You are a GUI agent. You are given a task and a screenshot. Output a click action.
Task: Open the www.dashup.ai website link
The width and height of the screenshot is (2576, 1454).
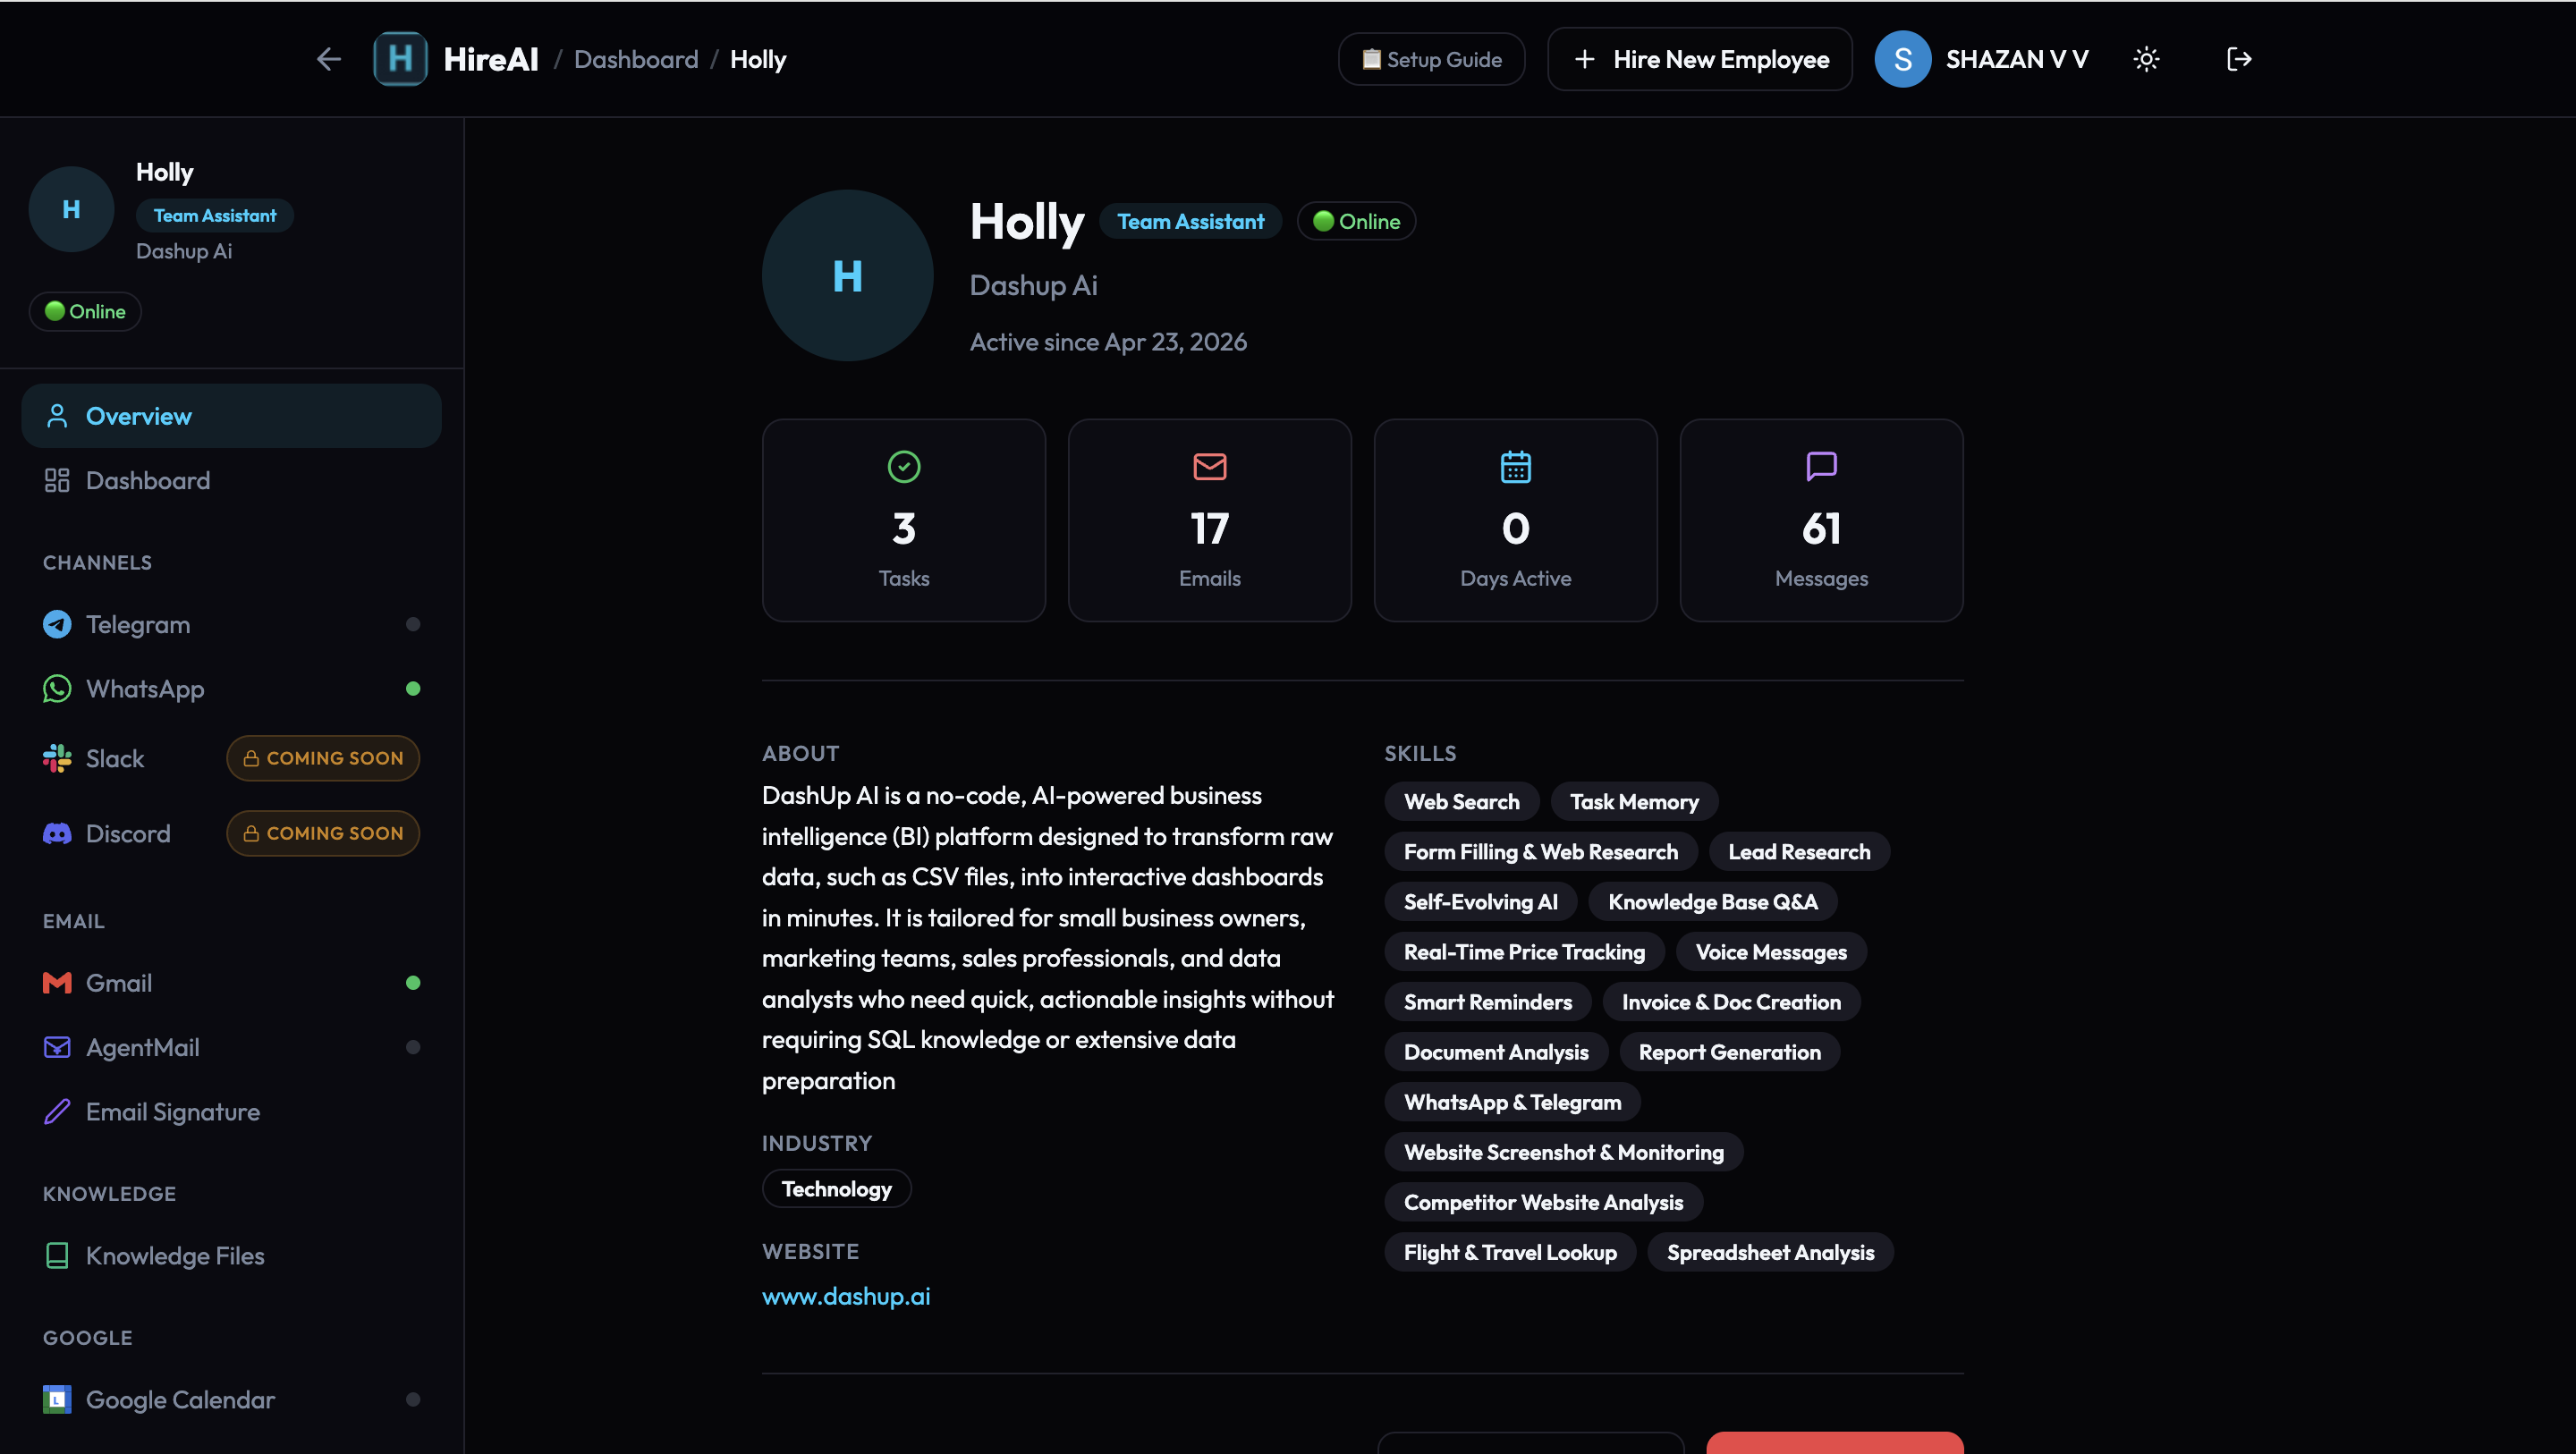(846, 1296)
